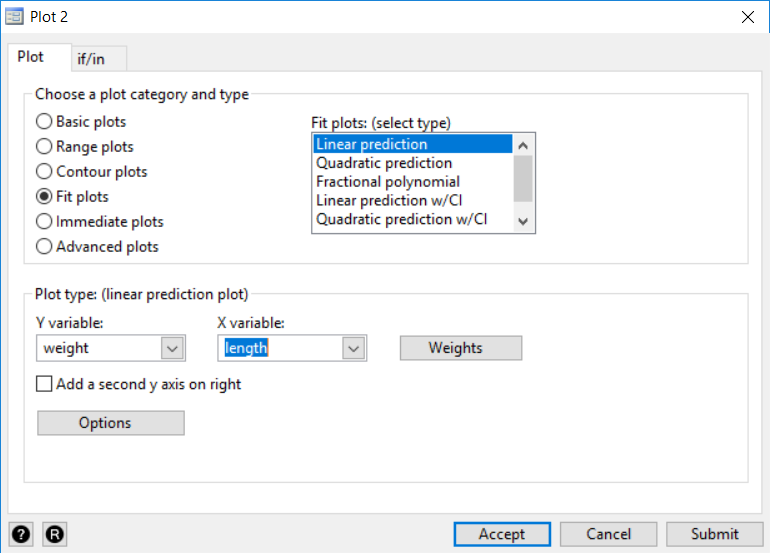Select Quadratic prediction in the list
Screen dimensions: 770x553
tap(384, 163)
